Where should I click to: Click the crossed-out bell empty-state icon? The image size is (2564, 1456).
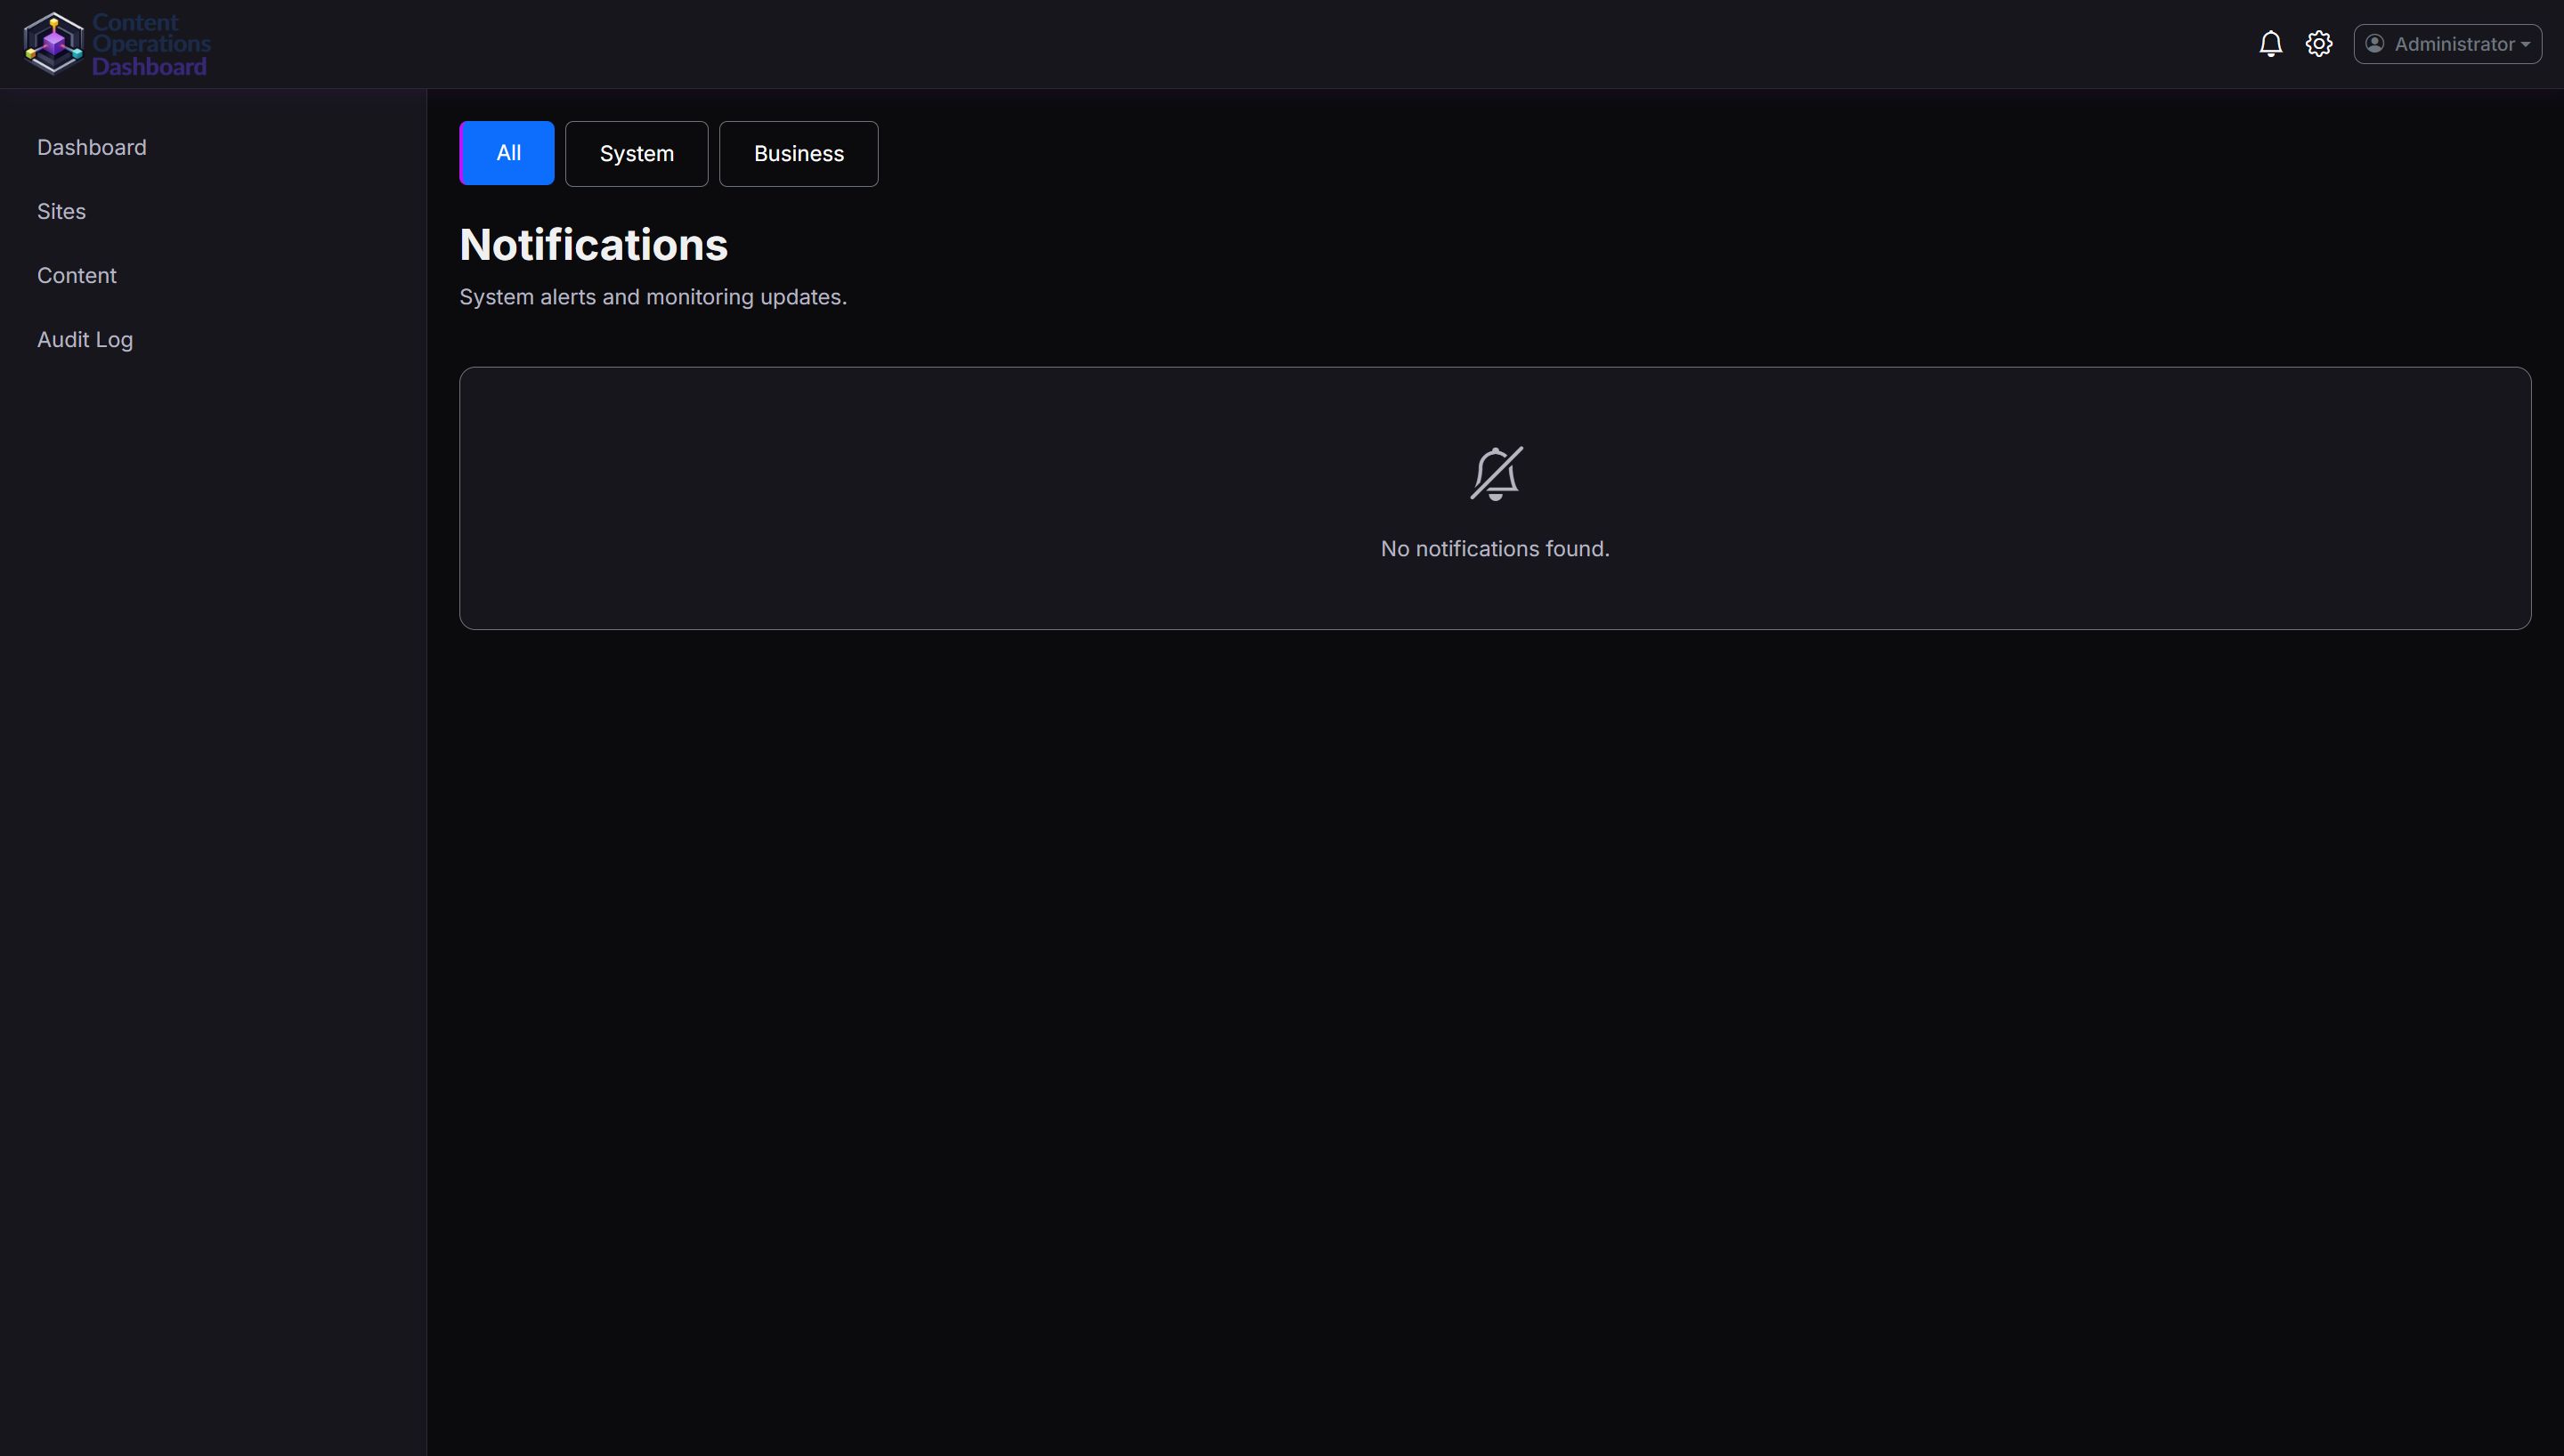tap(1495, 473)
